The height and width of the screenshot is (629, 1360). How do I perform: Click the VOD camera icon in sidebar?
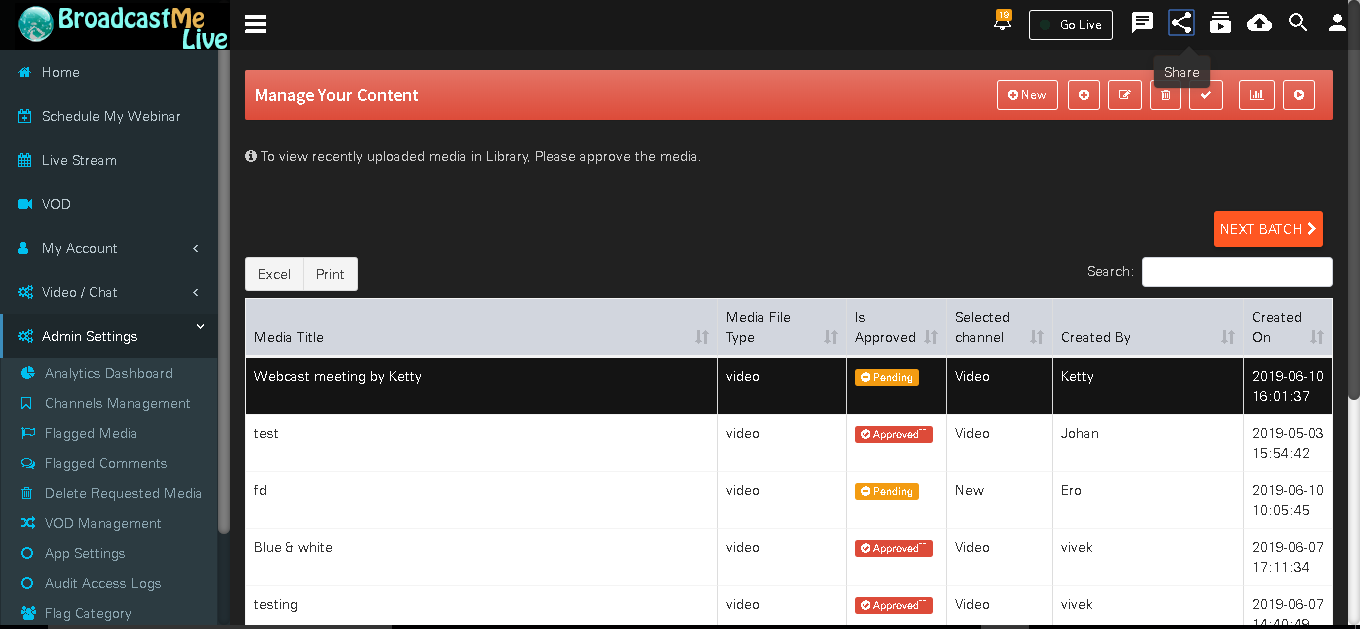[x=25, y=204]
